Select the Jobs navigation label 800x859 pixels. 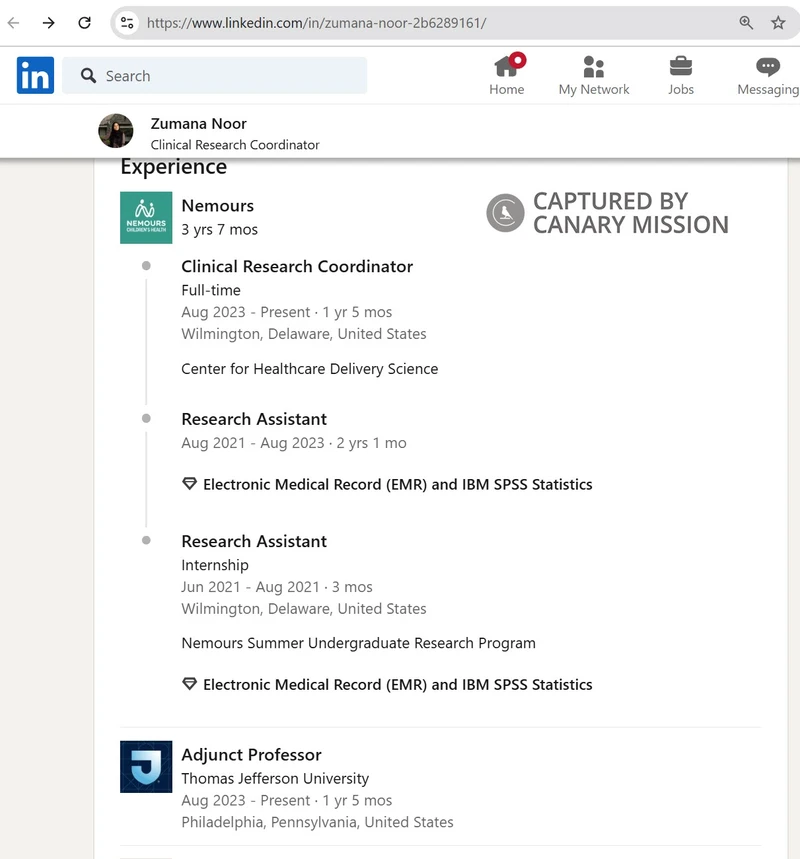681,89
